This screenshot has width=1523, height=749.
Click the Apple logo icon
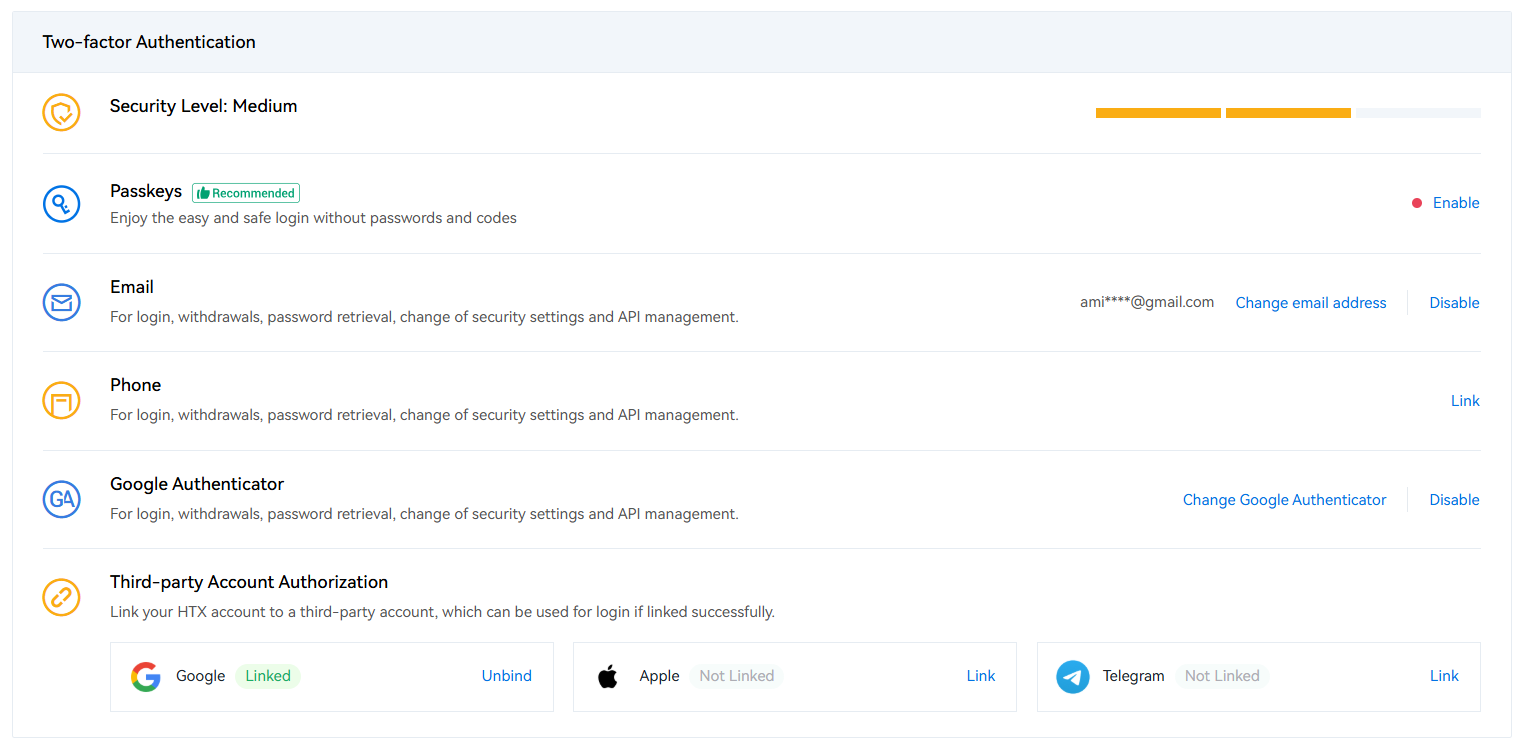tap(608, 677)
